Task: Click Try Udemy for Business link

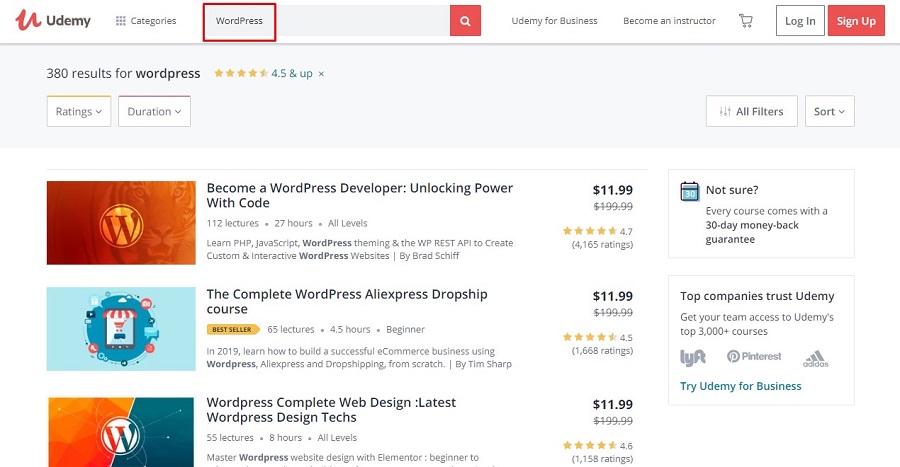Action: click(740, 386)
